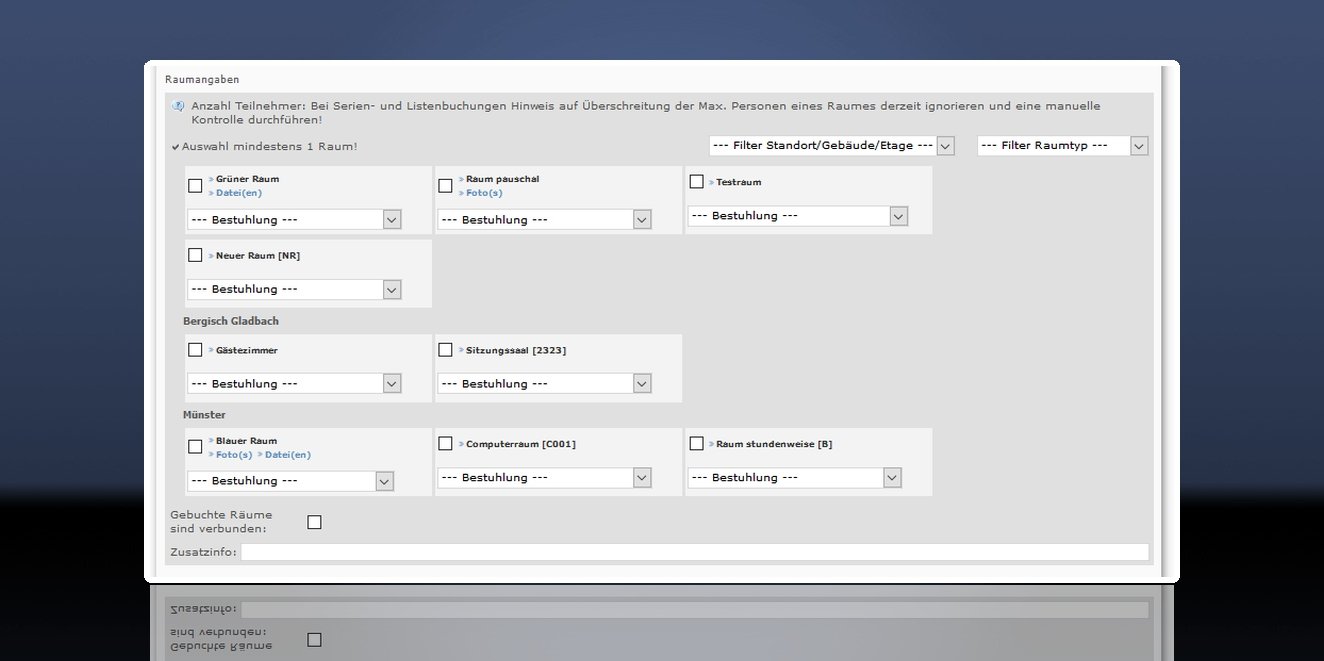Open Bestuhlung dropdown for Computerraum
Image resolution: width=1324 pixels, height=661 pixels.
[x=544, y=478]
